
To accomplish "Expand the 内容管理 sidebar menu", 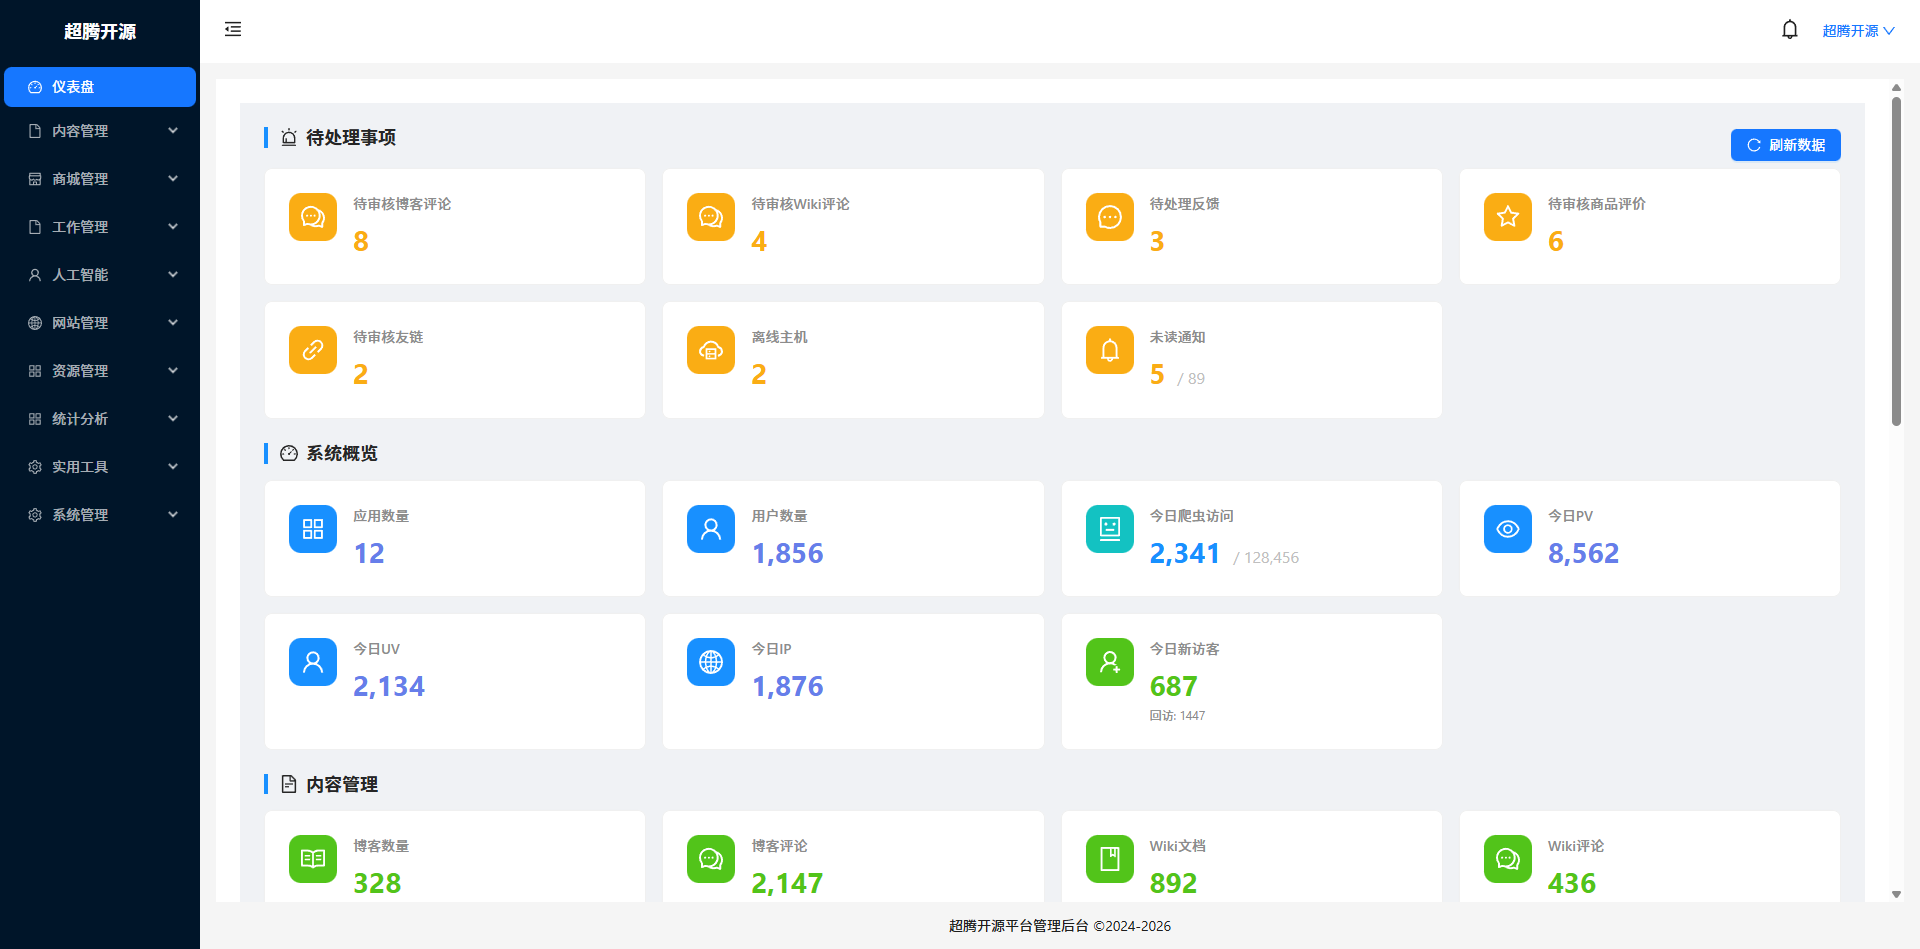I will pyautogui.click(x=100, y=131).
